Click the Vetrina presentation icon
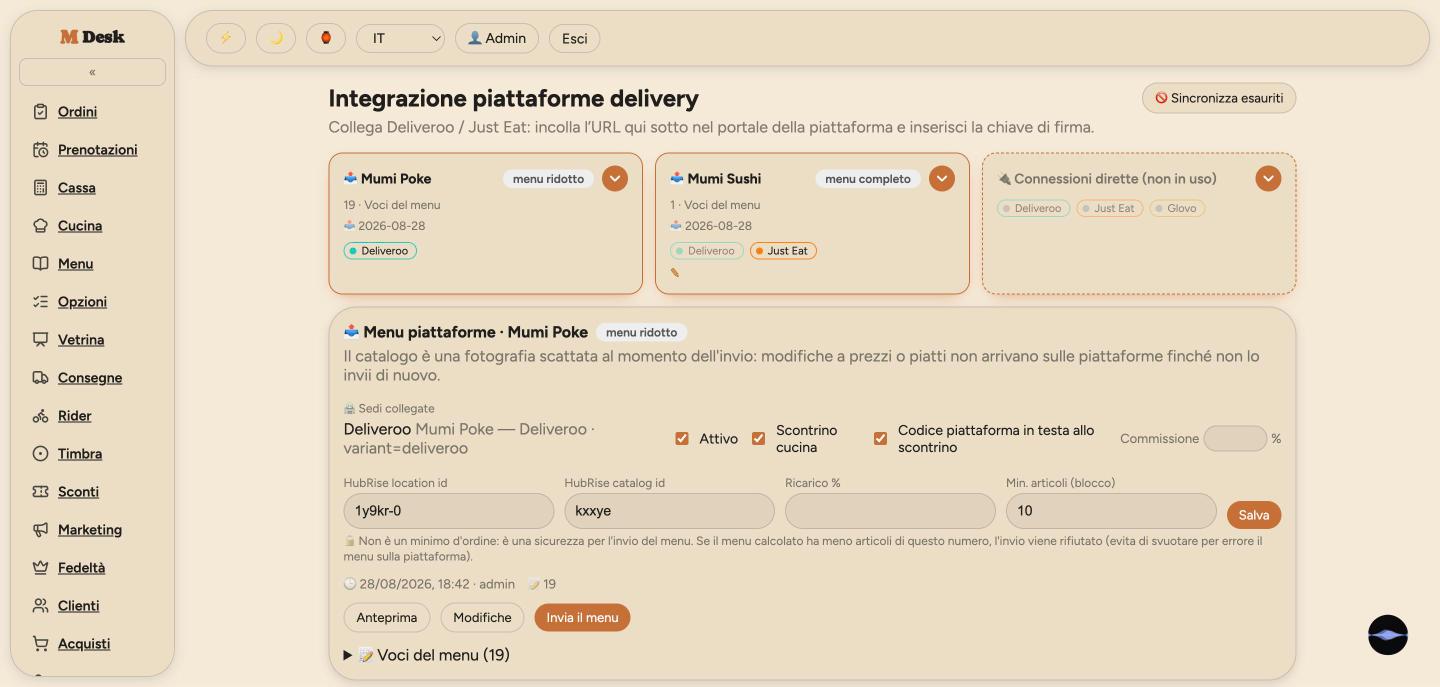The image size is (1440, 687). tap(40, 340)
